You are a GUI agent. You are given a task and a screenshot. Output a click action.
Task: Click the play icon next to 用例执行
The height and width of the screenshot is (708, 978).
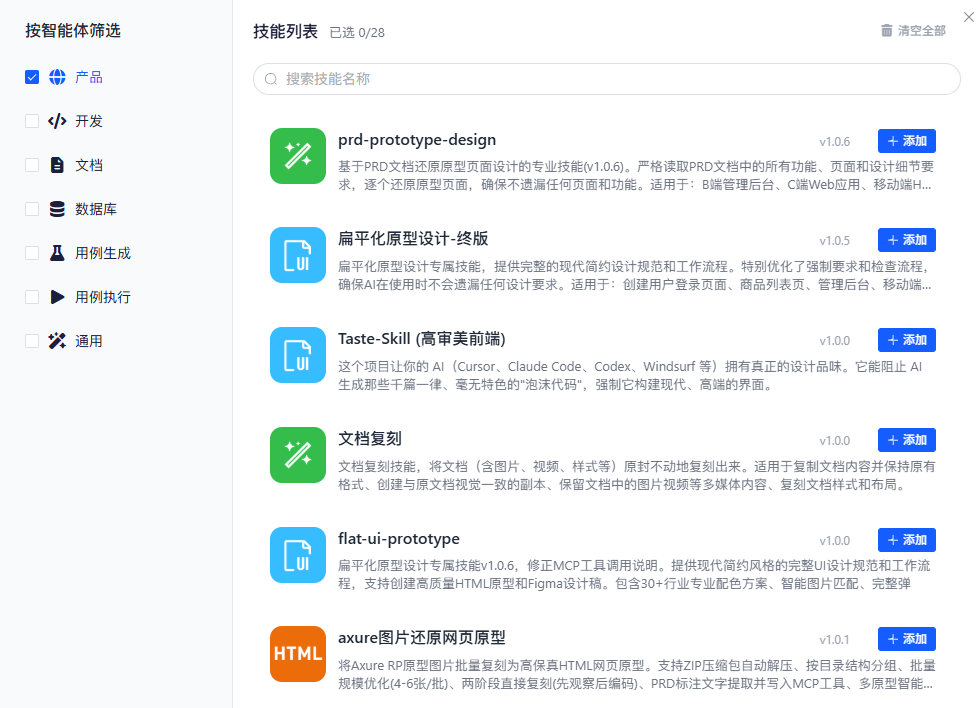coord(57,297)
